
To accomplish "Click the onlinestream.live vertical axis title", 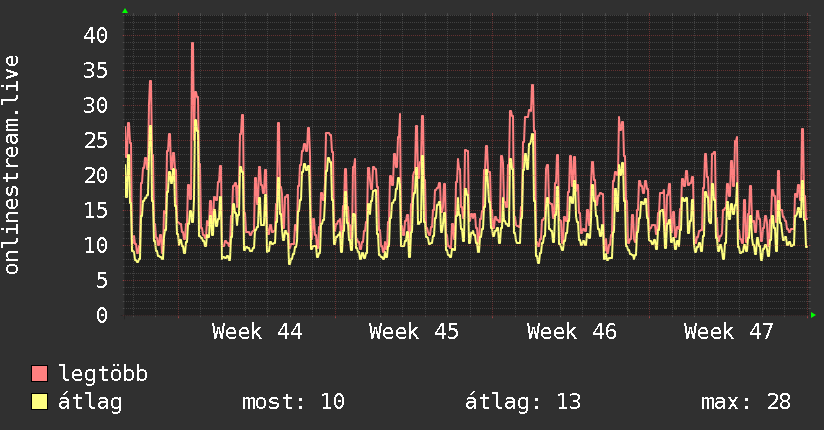I will 11,165.
